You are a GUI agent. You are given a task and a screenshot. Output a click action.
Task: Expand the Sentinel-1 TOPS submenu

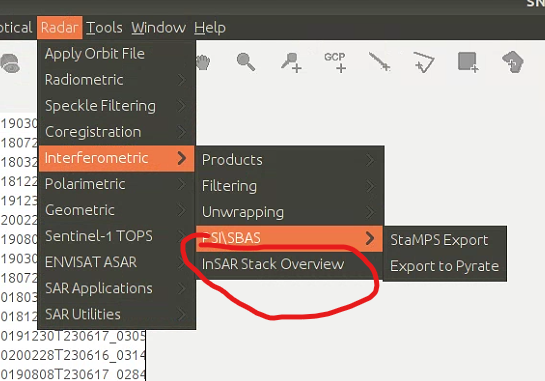coord(116,236)
